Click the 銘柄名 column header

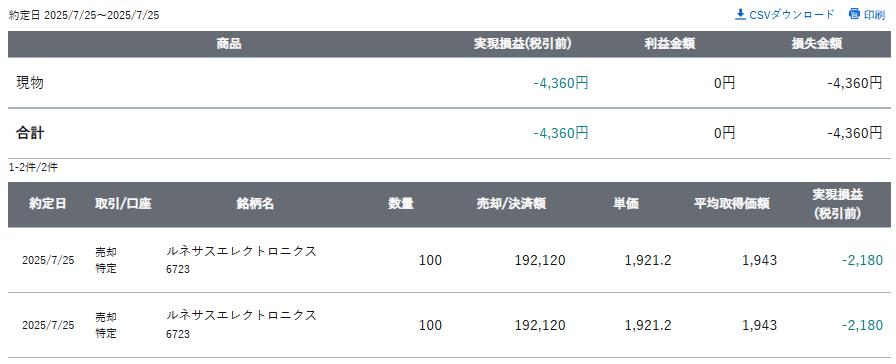pos(255,204)
